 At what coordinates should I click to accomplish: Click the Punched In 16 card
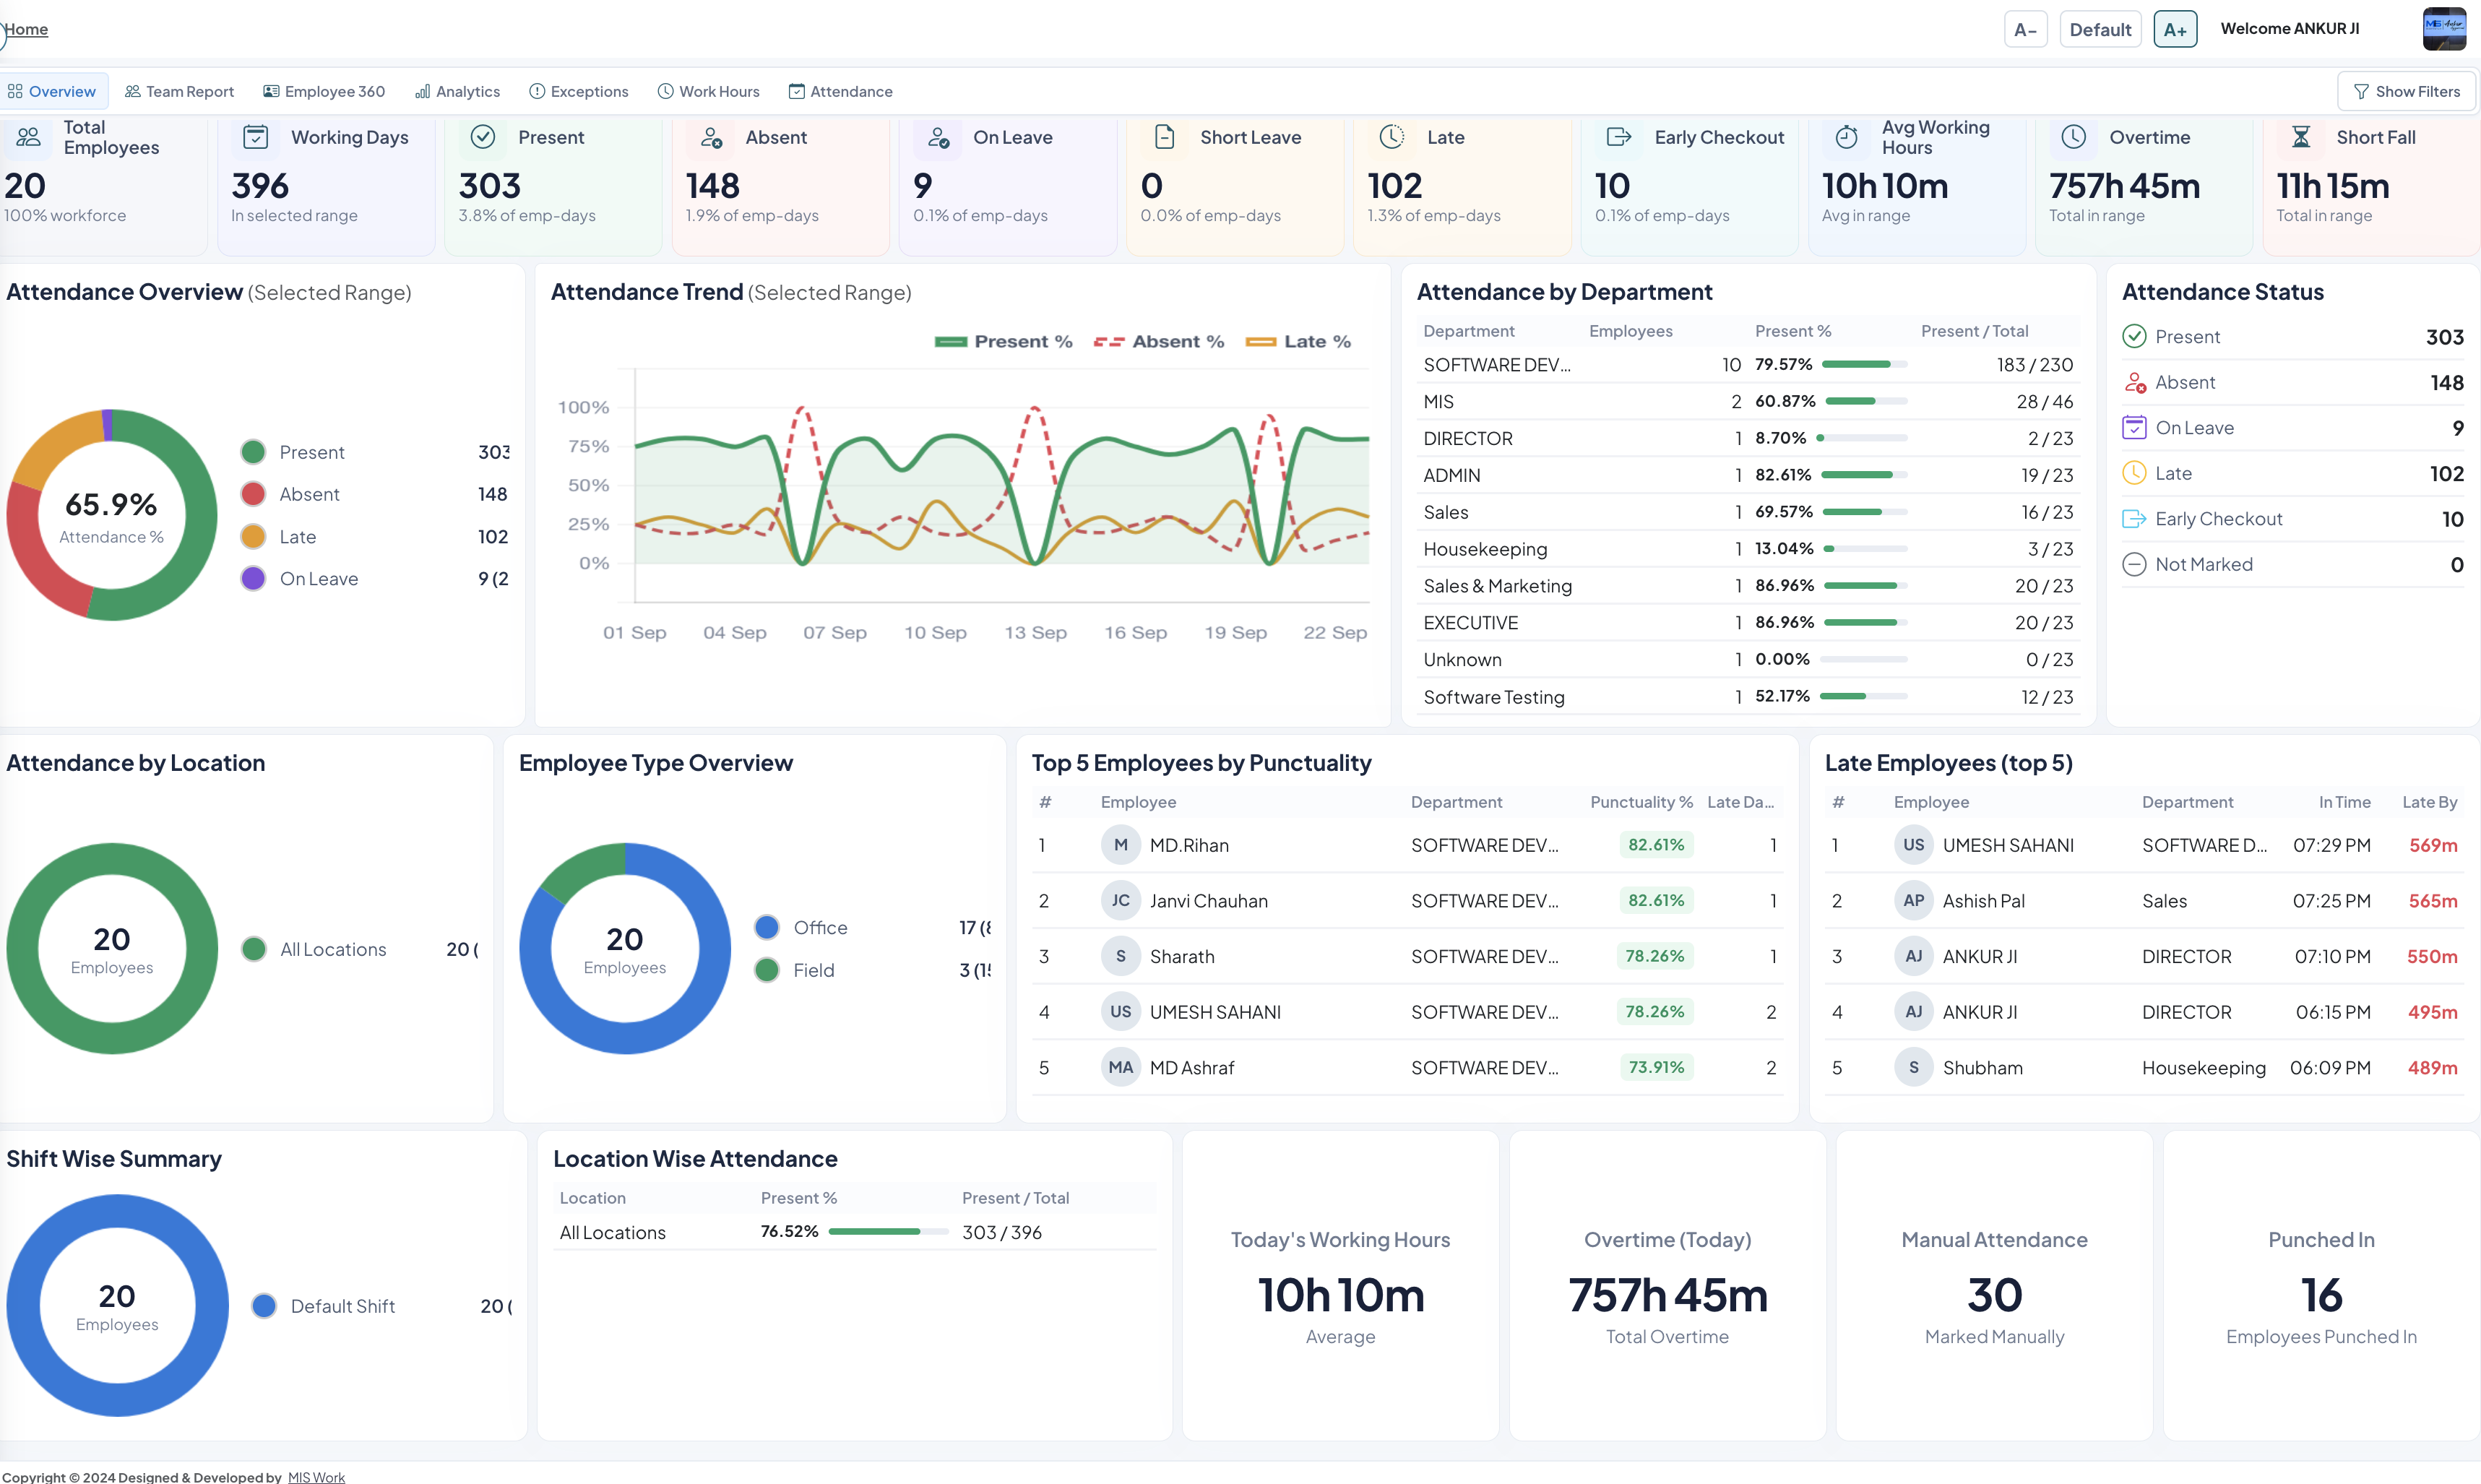[x=2321, y=1286]
